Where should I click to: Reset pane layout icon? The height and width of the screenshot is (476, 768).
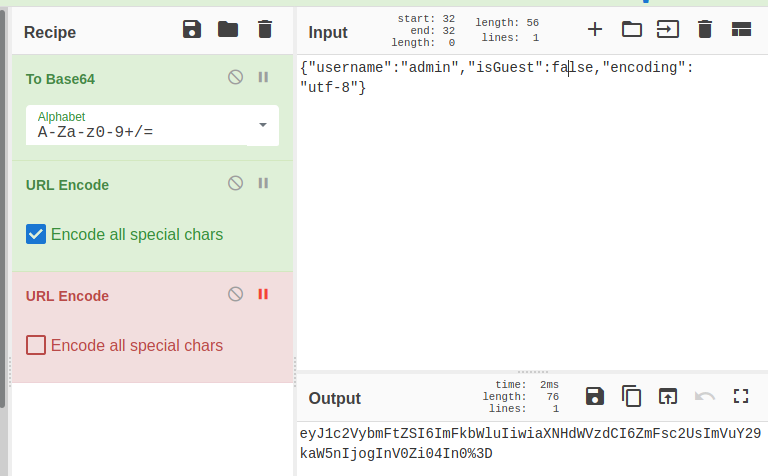pos(741,29)
